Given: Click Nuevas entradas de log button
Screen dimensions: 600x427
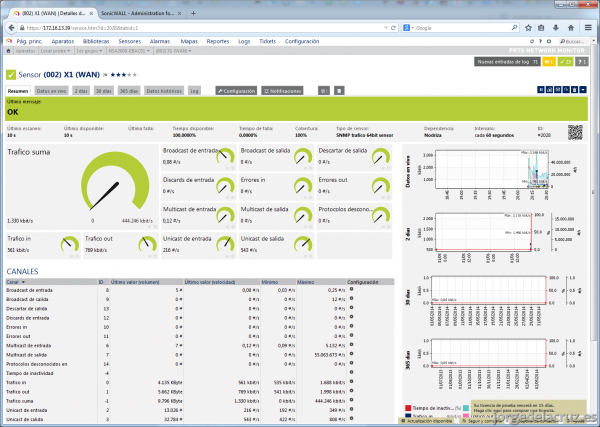Looking at the screenshot, I should (x=507, y=62).
